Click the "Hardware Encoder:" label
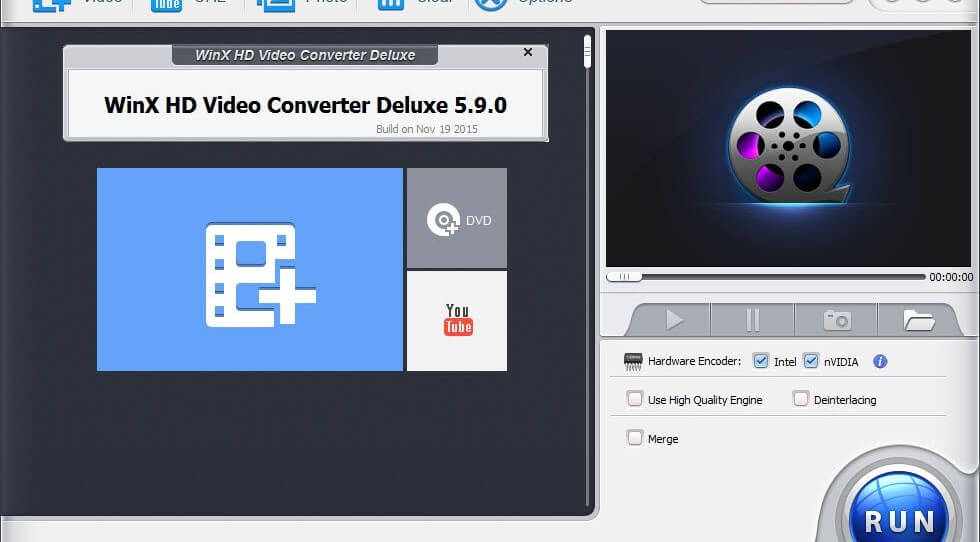 (x=694, y=361)
